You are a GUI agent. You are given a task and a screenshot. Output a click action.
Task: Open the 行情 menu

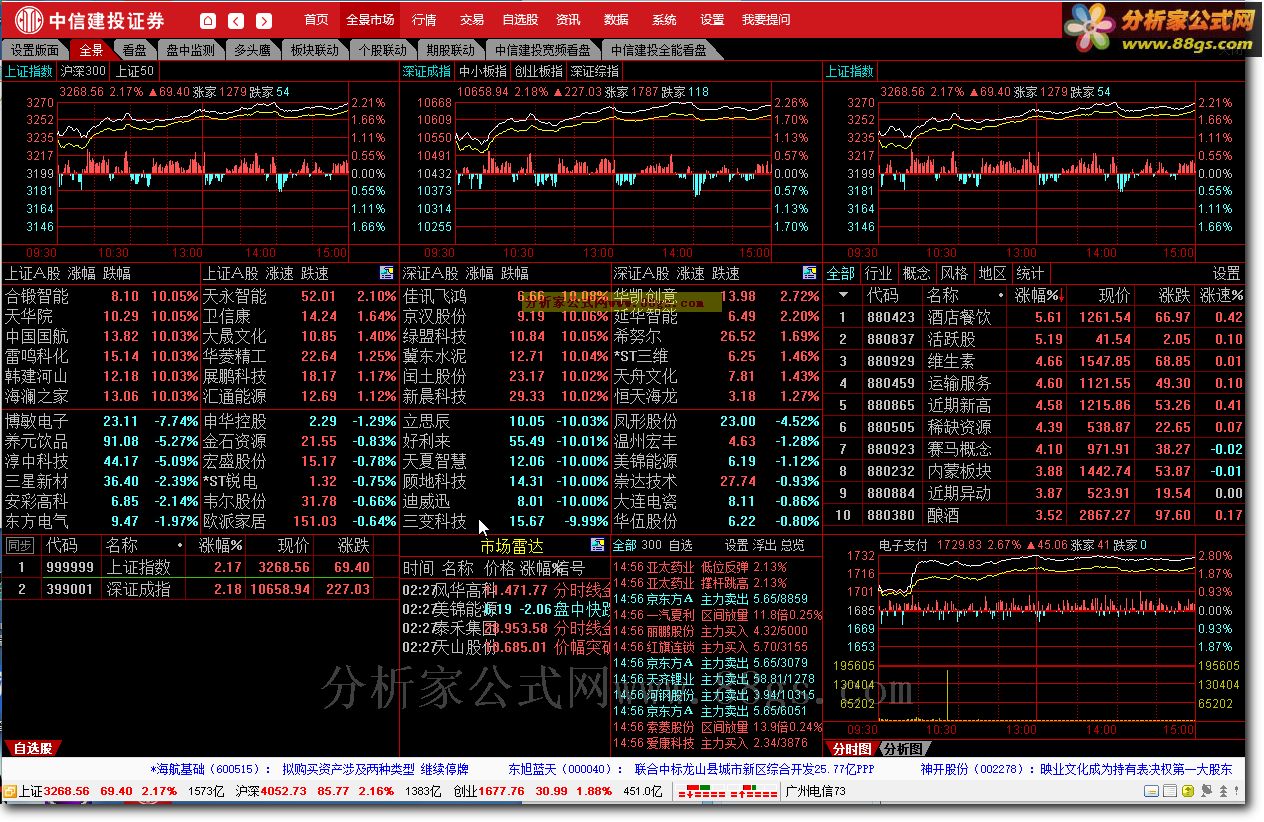coord(424,20)
